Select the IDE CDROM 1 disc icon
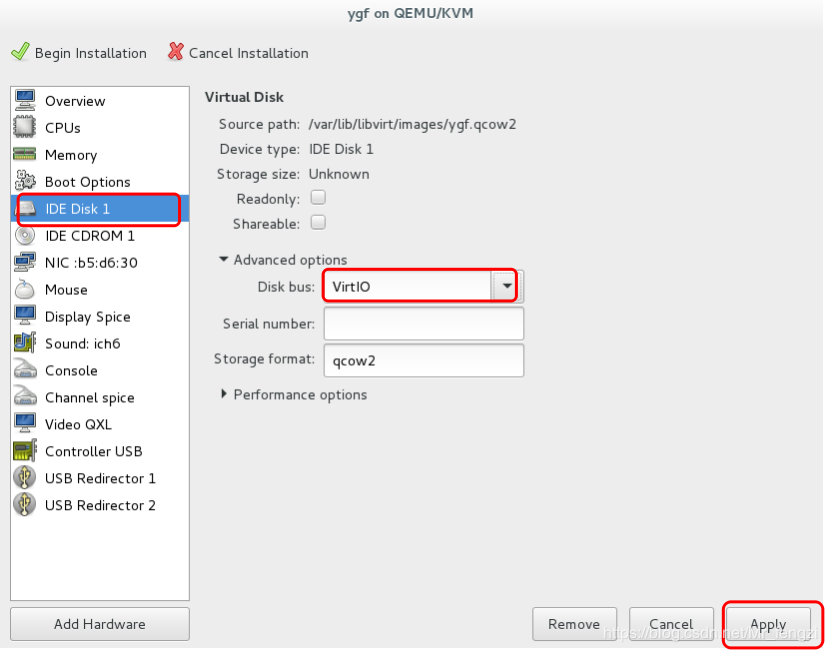827x652 pixels. pos(25,236)
